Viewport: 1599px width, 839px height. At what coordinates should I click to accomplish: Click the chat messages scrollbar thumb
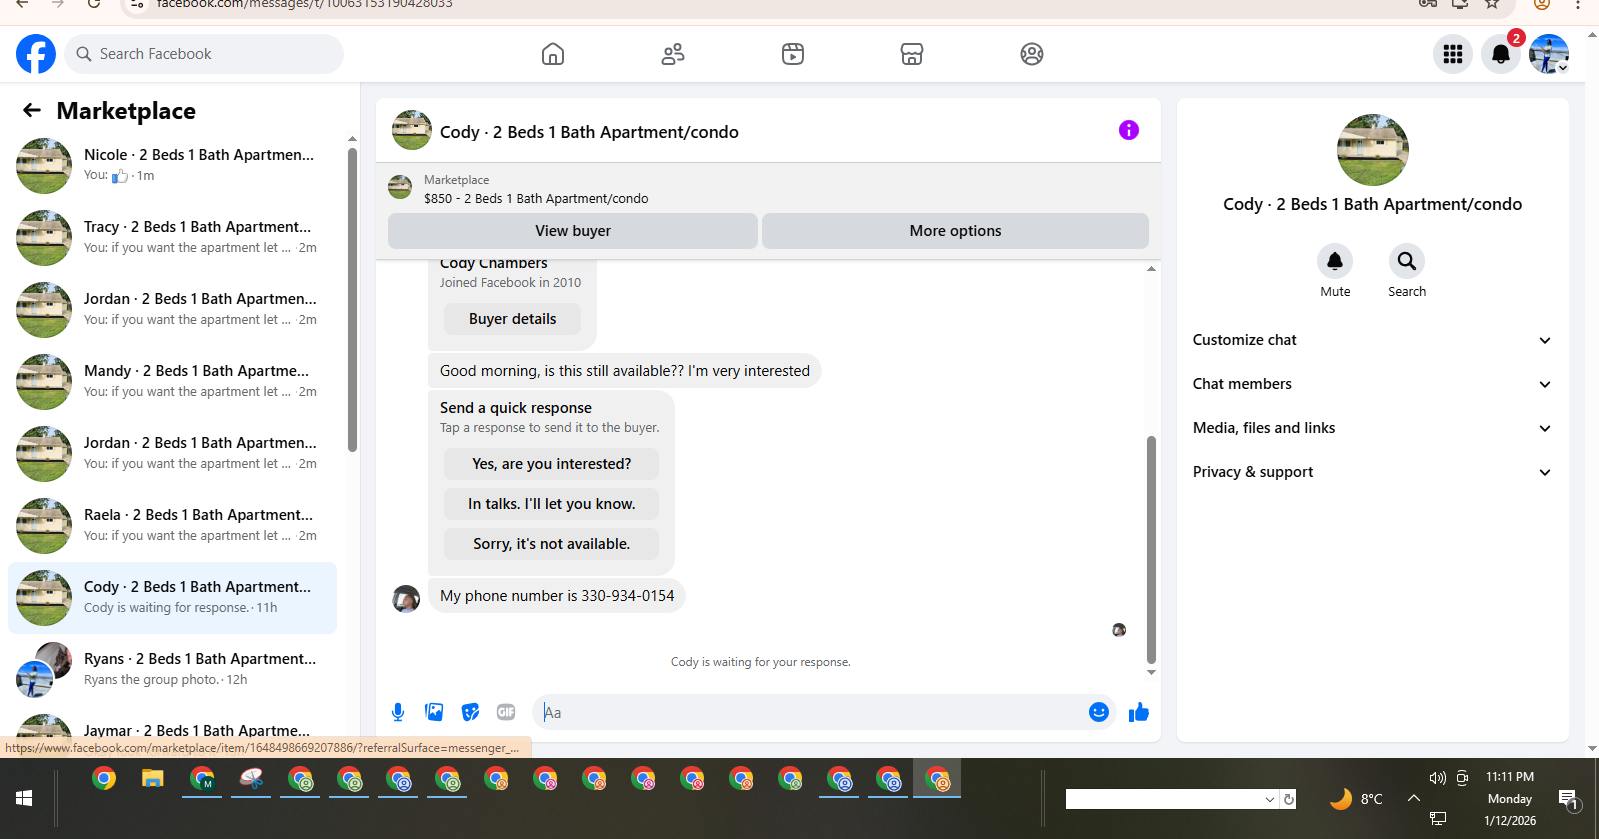pyautogui.click(x=1151, y=549)
